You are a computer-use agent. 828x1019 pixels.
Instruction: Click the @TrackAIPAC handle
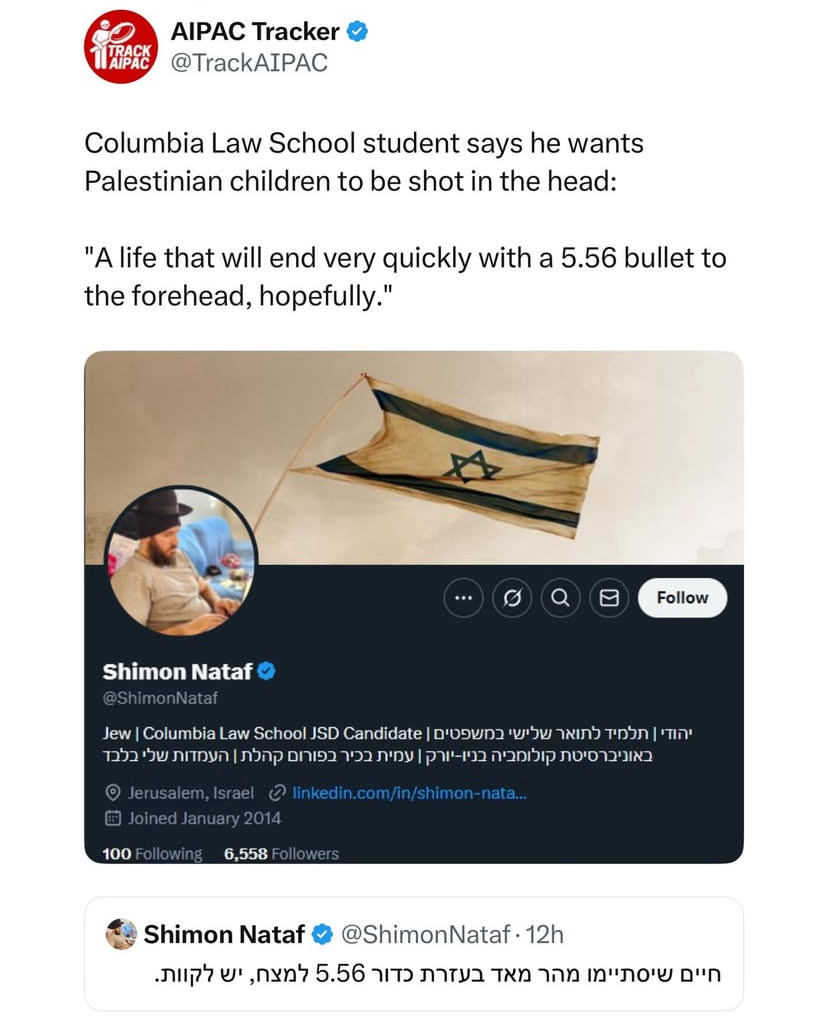tap(249, 63)
